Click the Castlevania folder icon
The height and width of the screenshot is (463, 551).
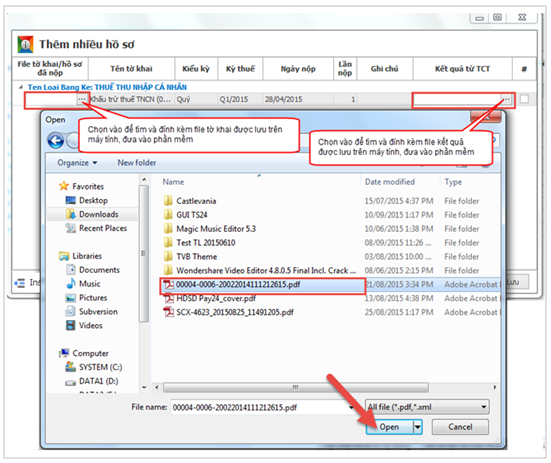point(168,201)
